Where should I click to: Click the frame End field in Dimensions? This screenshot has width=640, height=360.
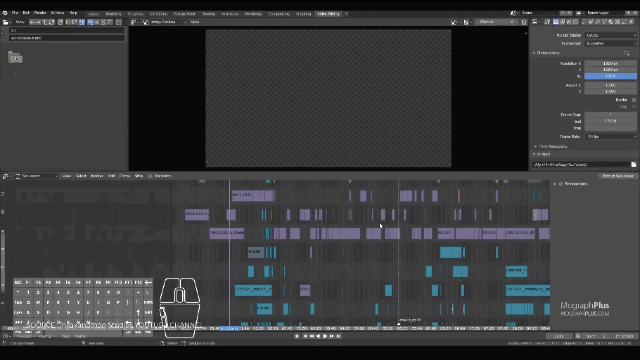click(611, 121)
